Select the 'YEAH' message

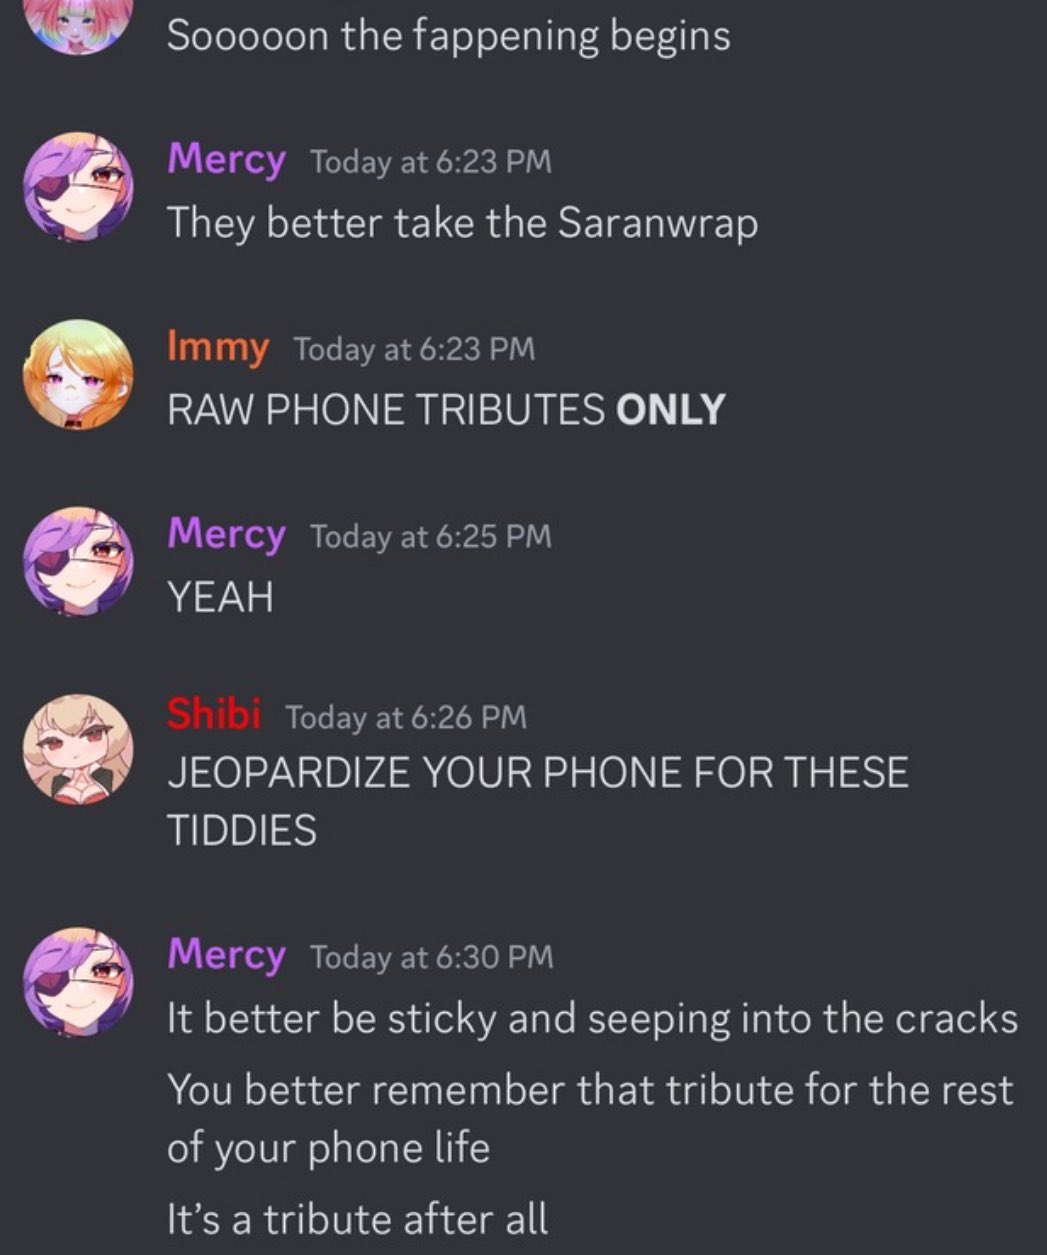pyautogui.click(x=220, y=598)
